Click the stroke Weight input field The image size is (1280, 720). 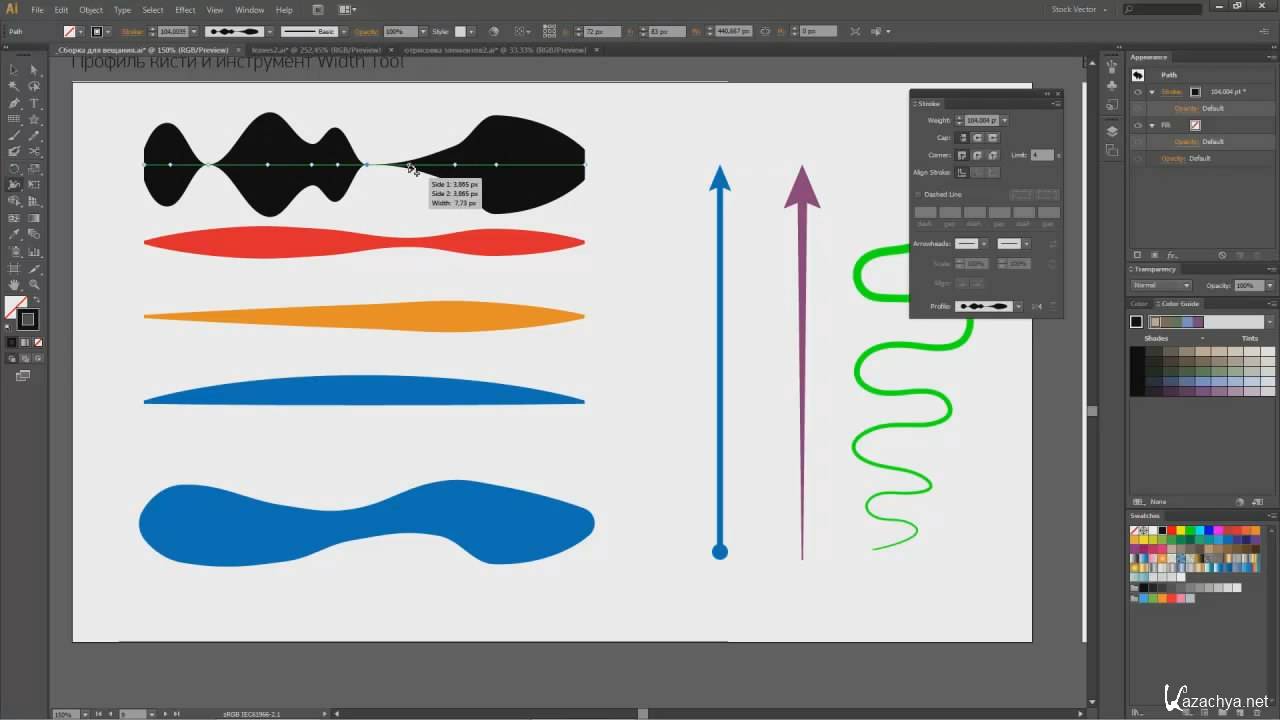click(981, 120)
